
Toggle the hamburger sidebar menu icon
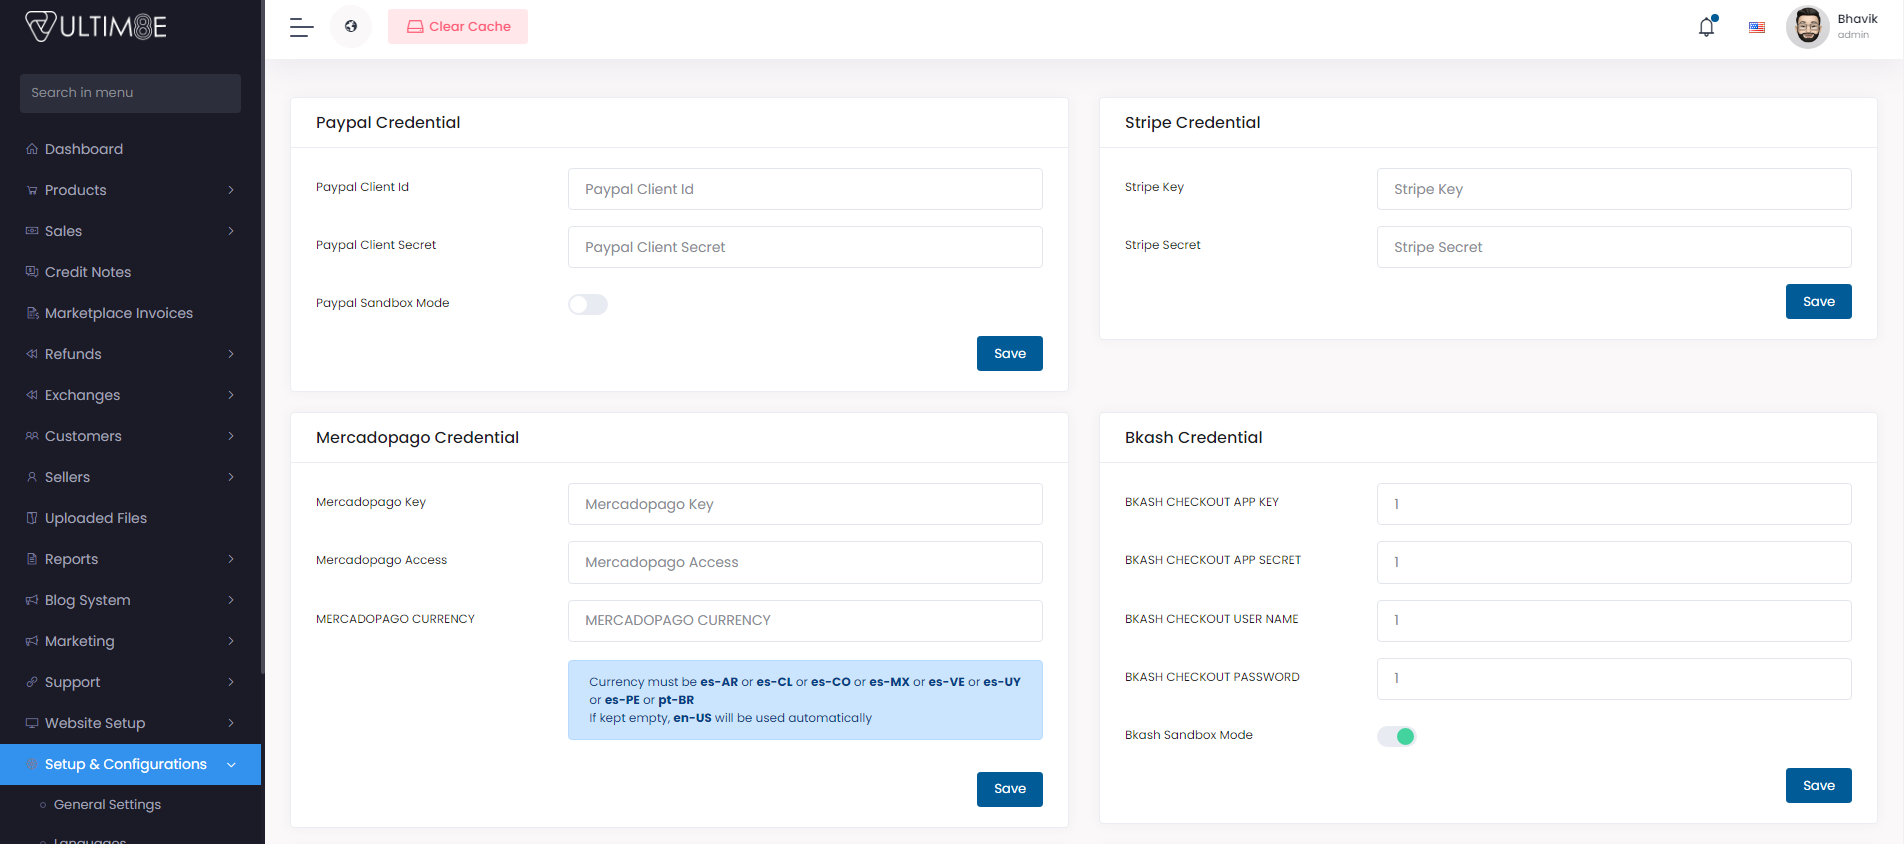pyautogui.click(x=302, y=27)
